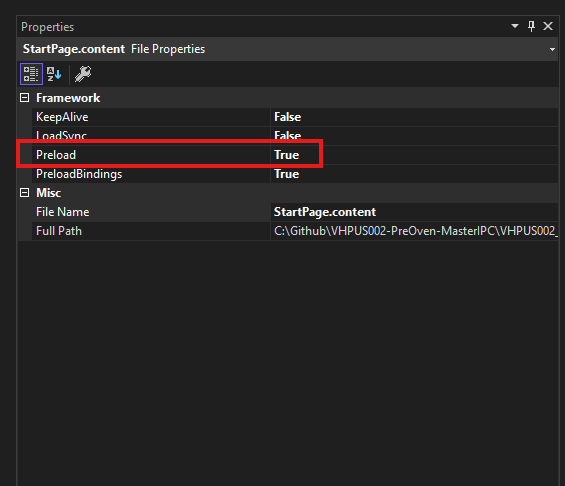Select the KeepAlive property name

click(x=62, y=117)
